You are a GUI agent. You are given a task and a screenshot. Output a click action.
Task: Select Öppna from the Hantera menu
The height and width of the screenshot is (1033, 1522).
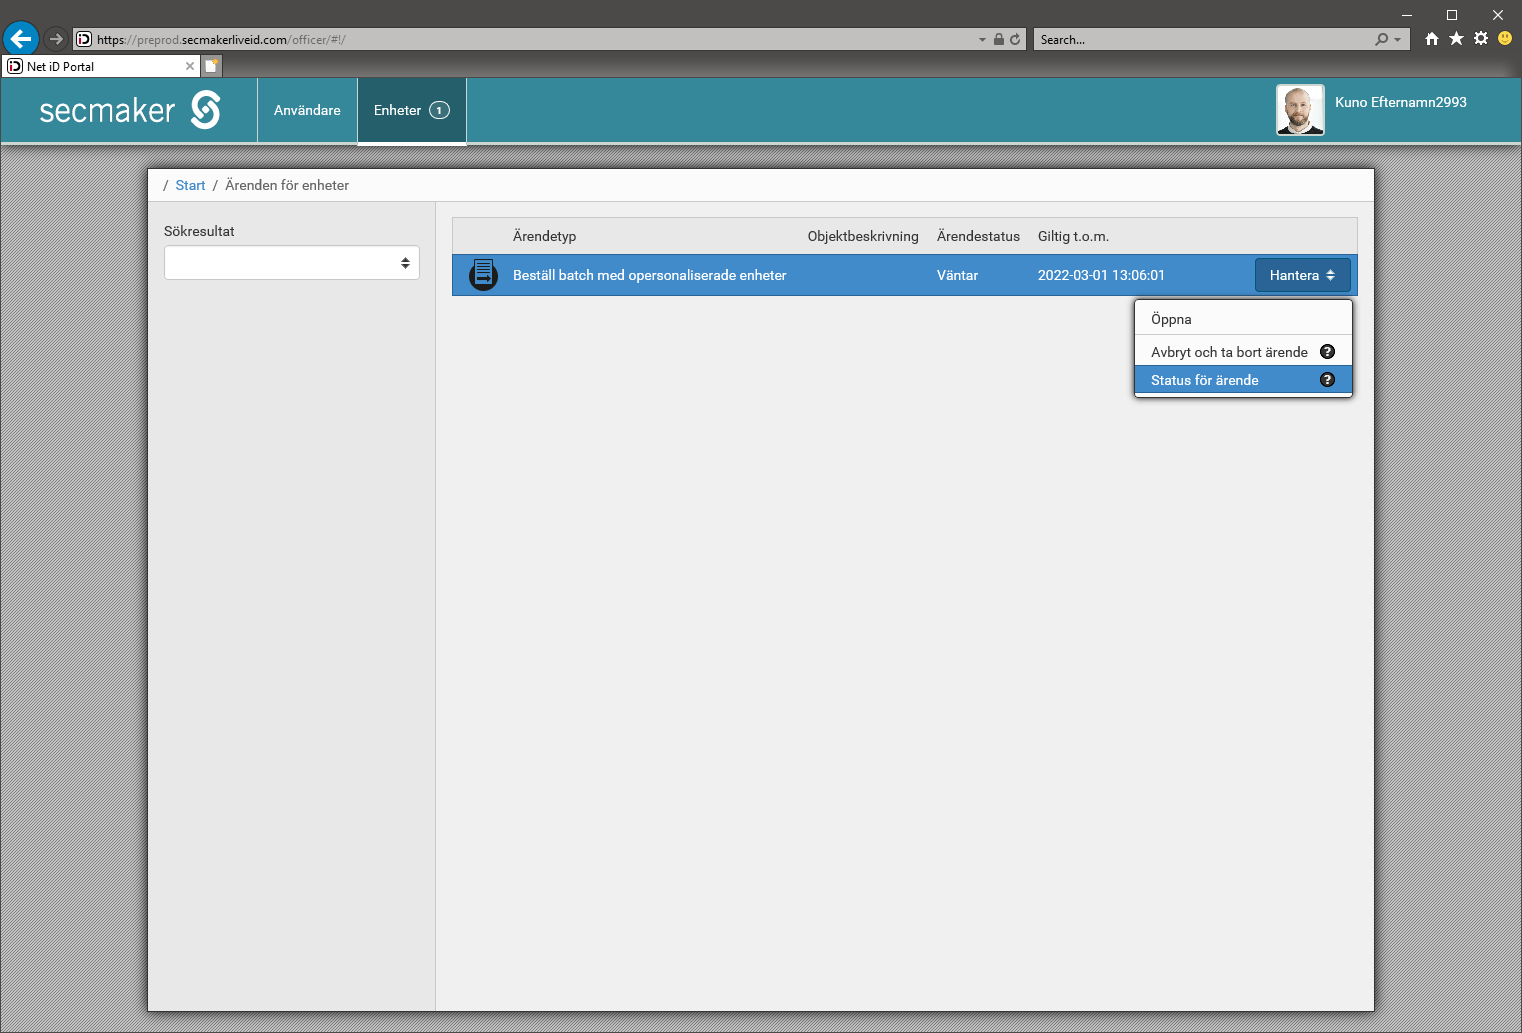click(1171, 320)
